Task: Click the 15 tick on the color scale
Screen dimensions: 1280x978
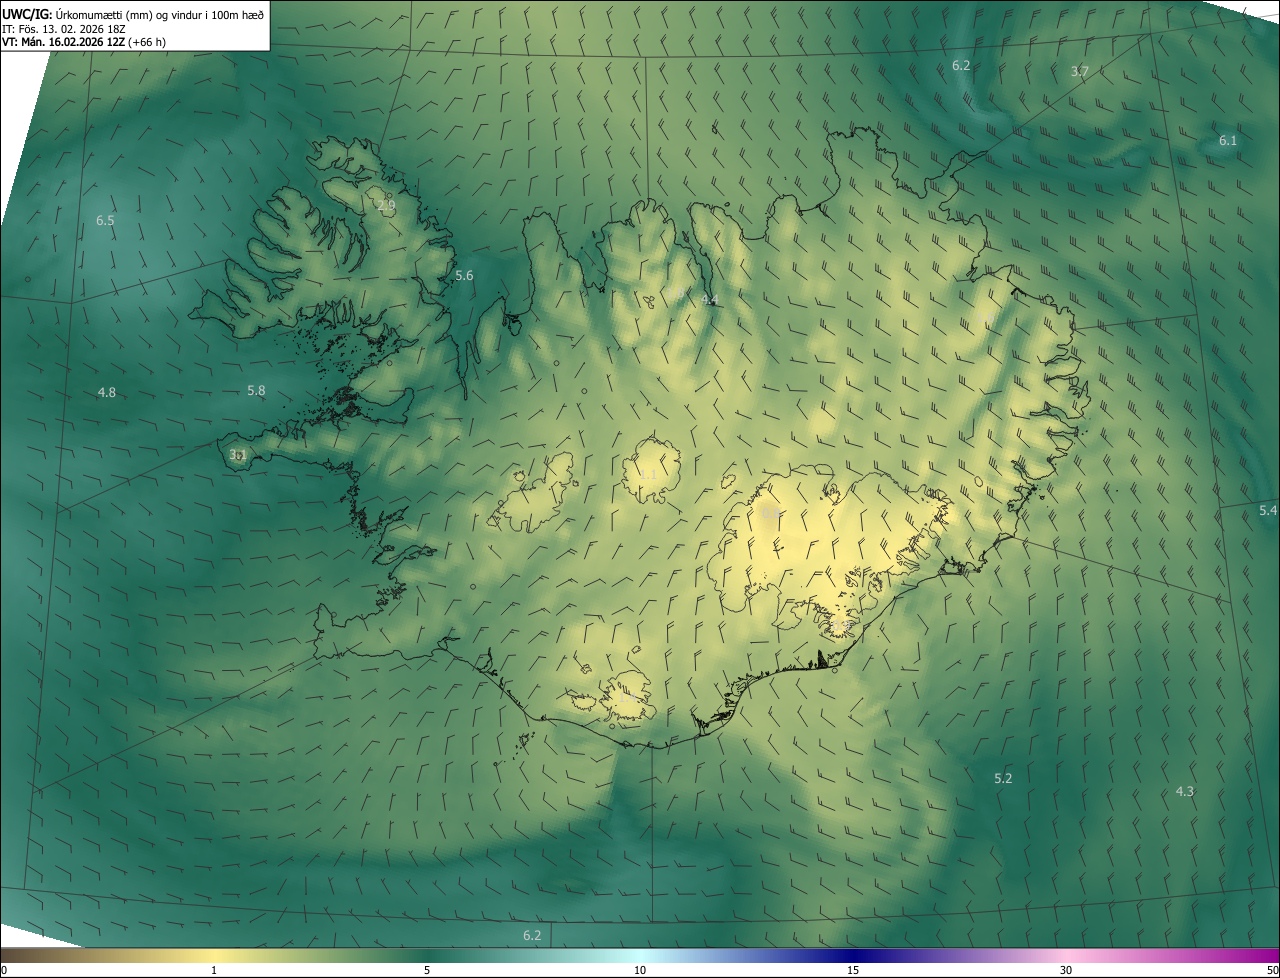Action: (x=853, y=970)
